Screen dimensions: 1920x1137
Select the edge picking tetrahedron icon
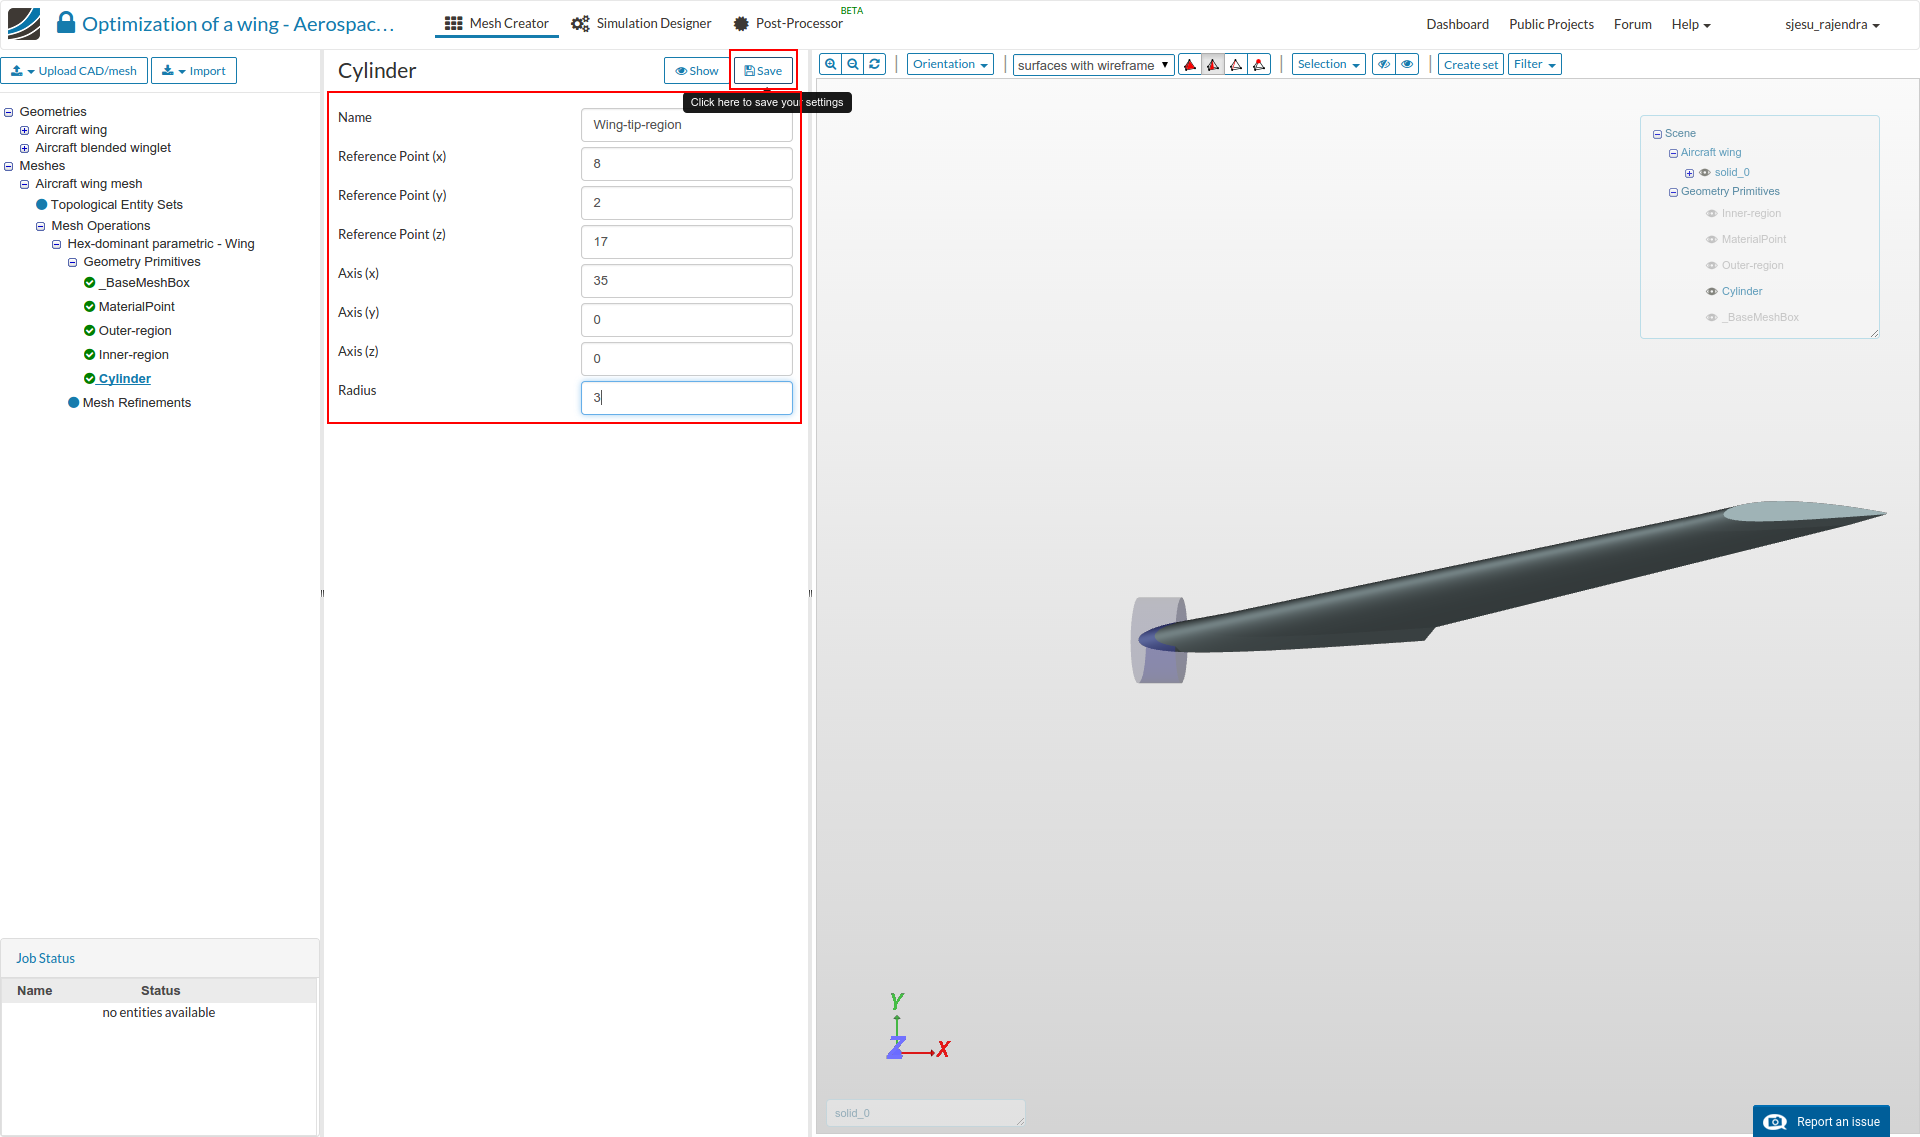click(1236, 65)
